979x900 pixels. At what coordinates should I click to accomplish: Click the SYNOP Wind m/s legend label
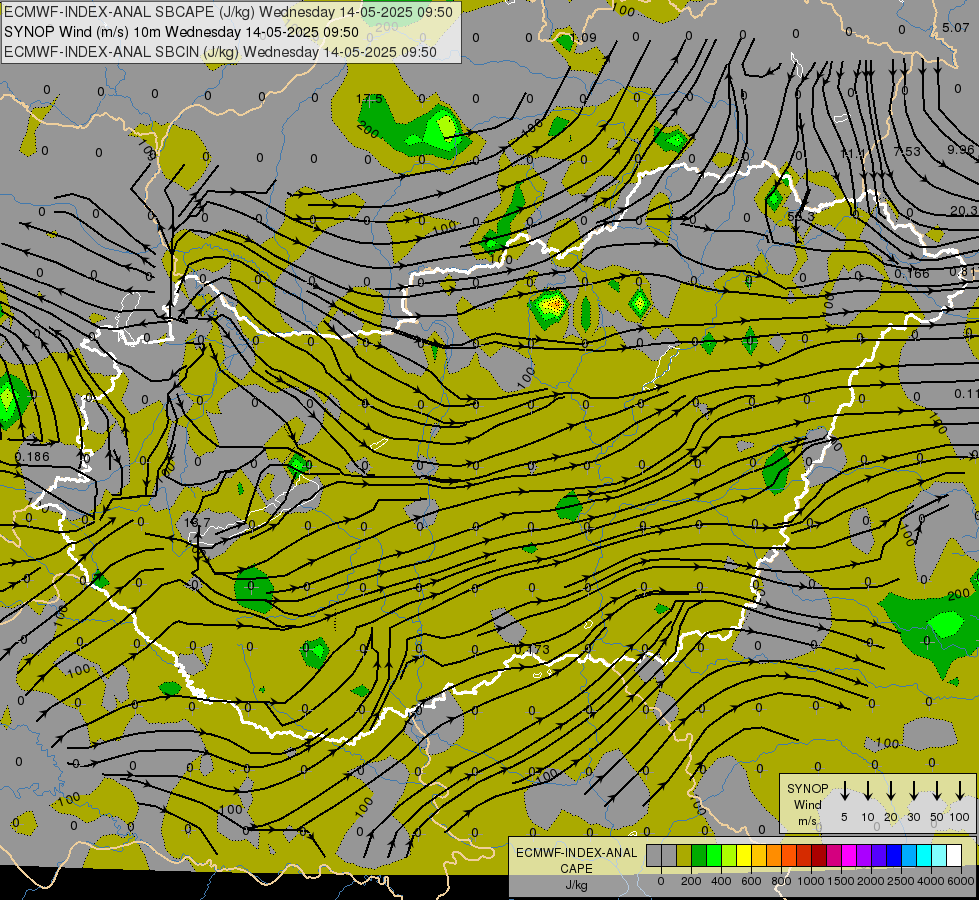(x=807, y=804)
